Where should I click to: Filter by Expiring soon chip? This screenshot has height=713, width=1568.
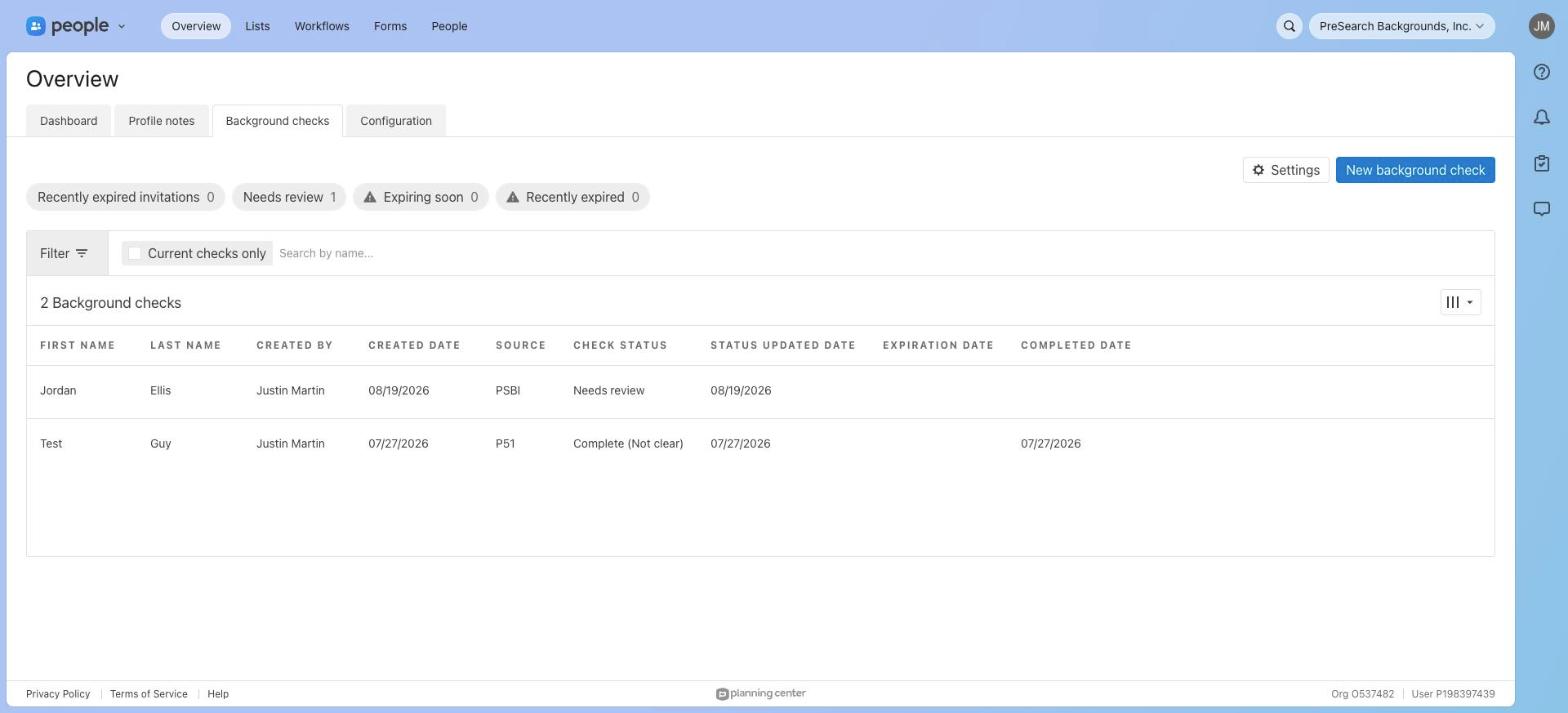point(420,197)
